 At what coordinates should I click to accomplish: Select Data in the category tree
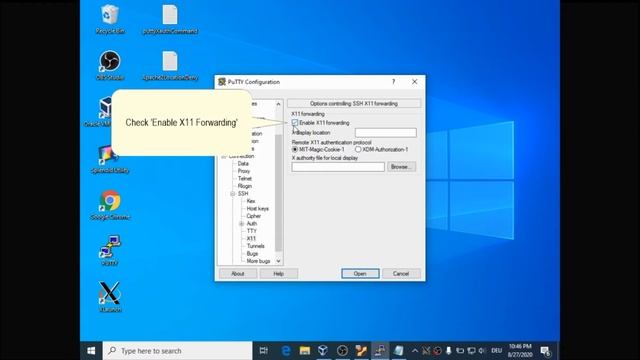[x=243, y=164]
